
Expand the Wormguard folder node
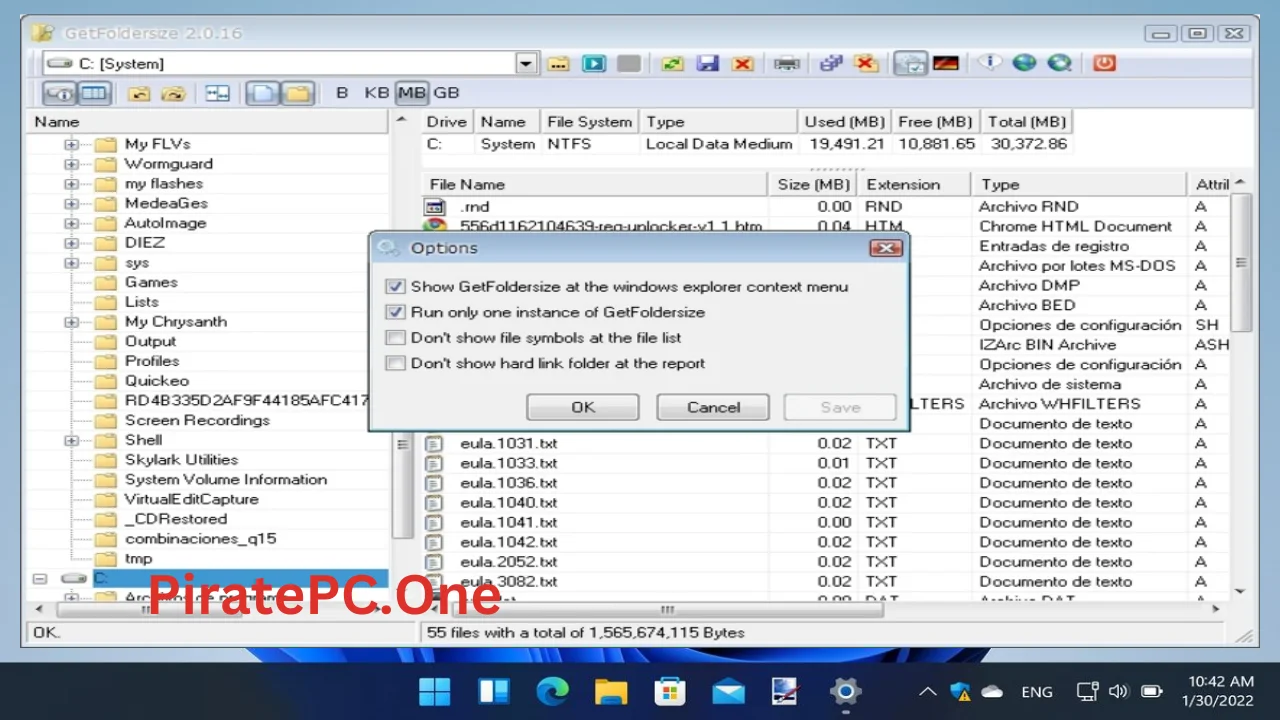71,164
